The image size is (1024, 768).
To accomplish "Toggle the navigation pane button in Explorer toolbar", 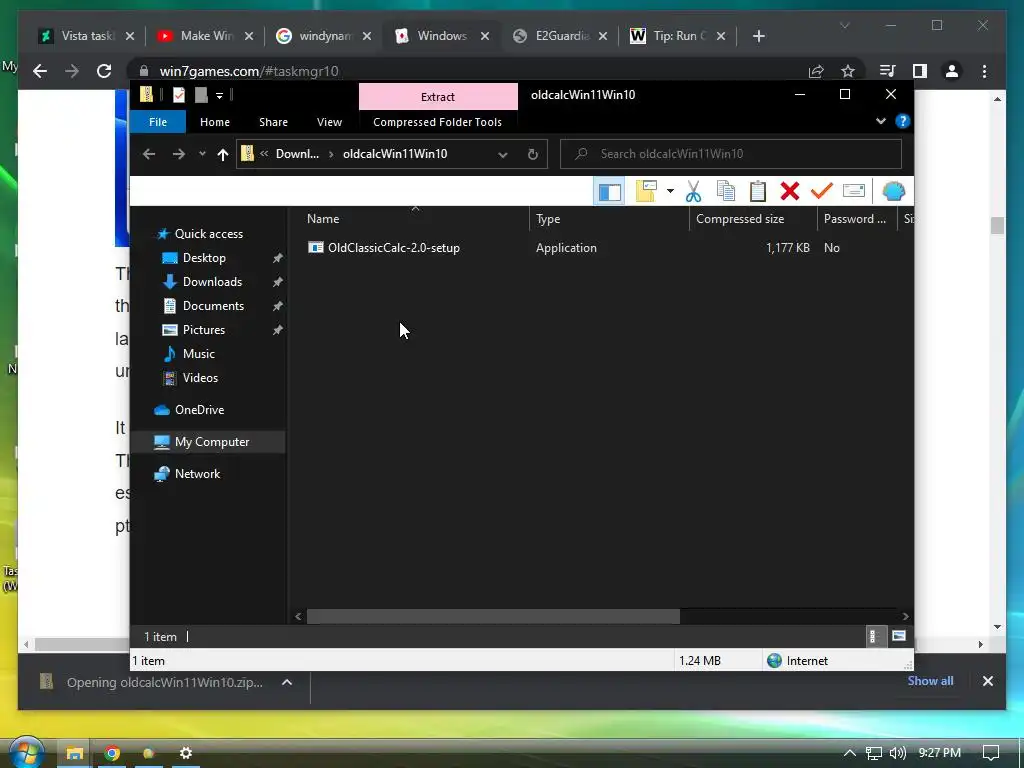I will coord(609,192).
